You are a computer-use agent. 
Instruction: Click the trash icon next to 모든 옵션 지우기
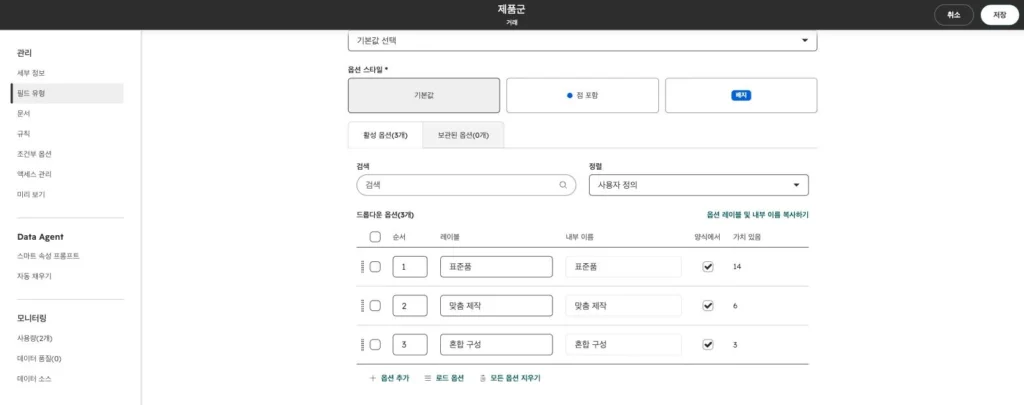(483, 378)
